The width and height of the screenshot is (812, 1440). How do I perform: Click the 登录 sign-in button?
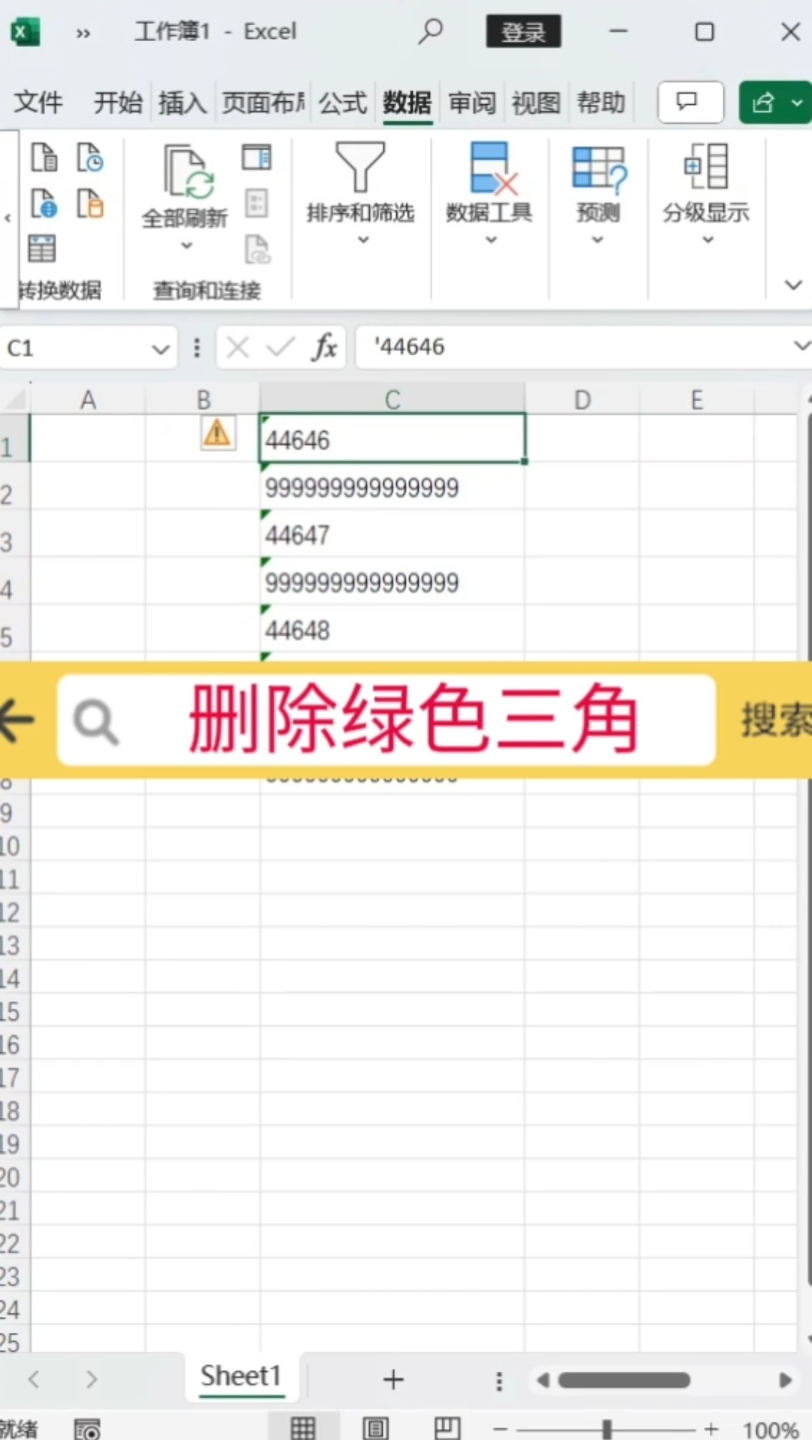[x=523, y=31]
